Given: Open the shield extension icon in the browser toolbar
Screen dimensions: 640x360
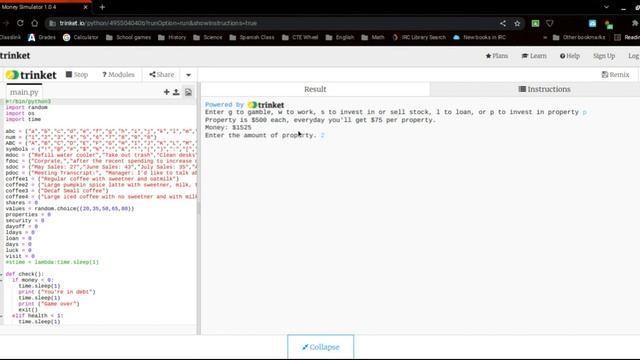Looking at the screenshot, I should 550,23.
